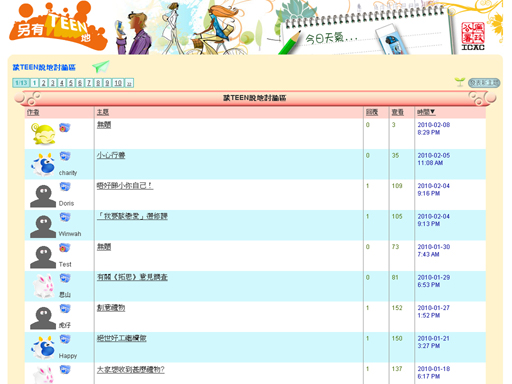Go to page 10 in pagination
Screen dimensions: 512x384
click(118, 83)
